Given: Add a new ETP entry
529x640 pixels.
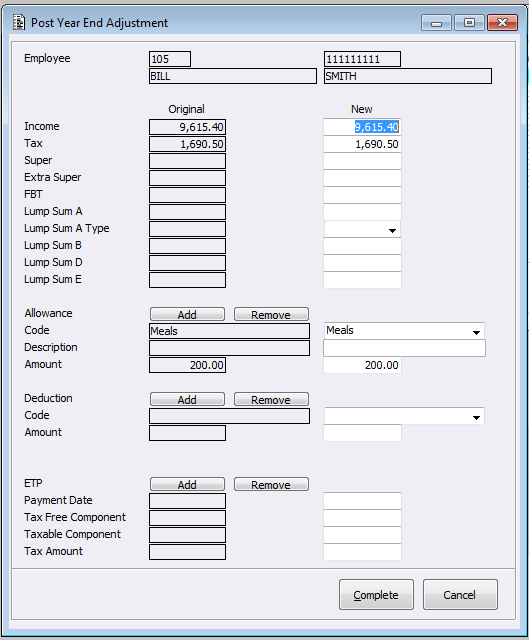Looking at the screenshot, I should coord(187,484).
